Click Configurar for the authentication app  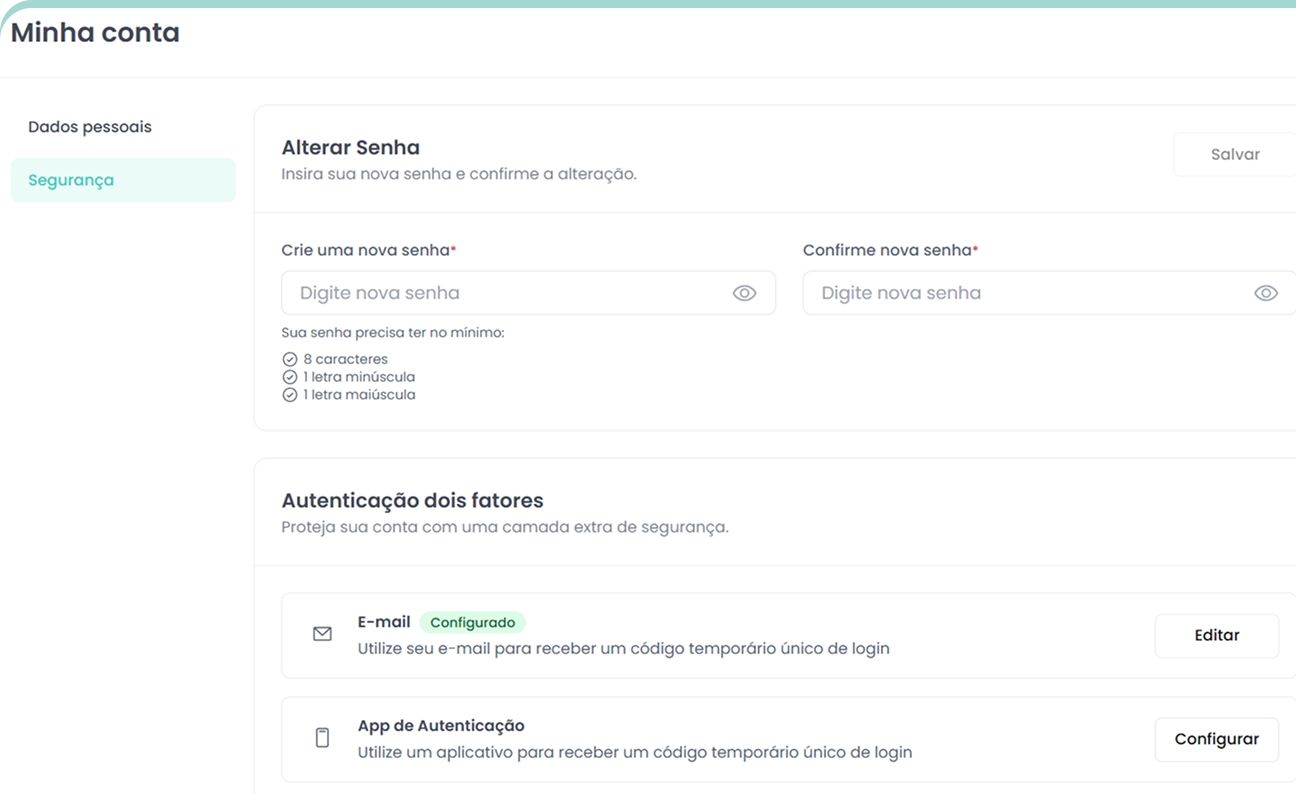click(x=1216, y=739)
